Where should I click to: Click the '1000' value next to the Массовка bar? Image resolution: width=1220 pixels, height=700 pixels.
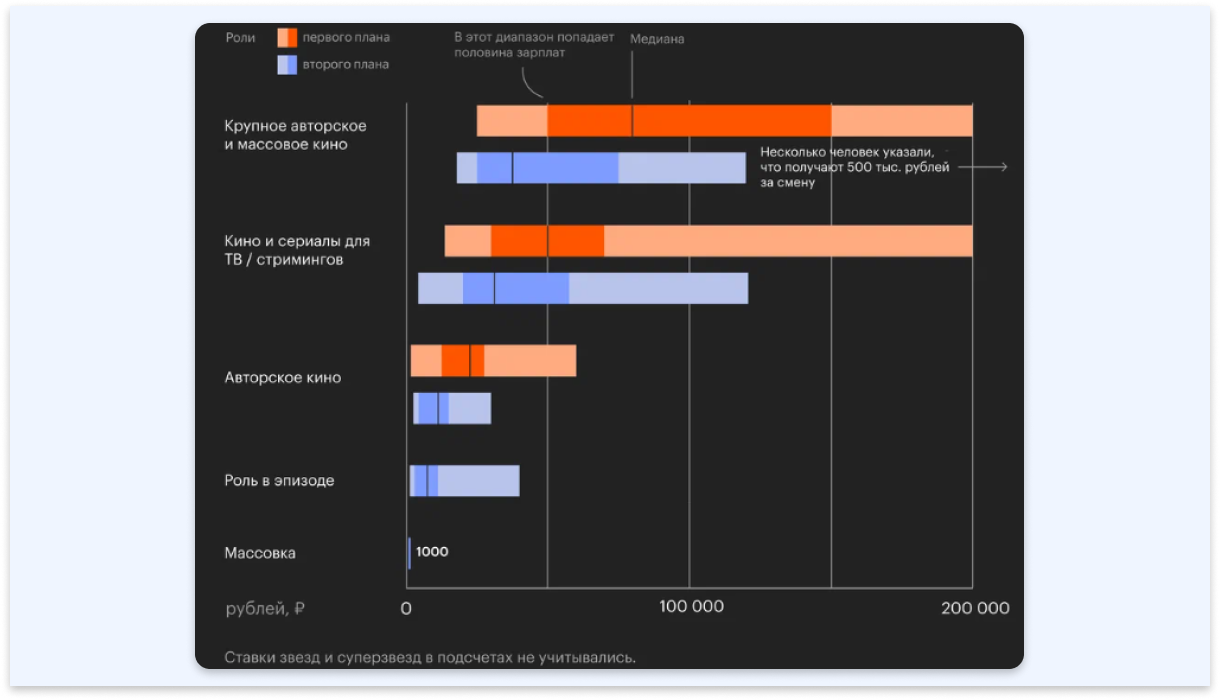(432, 552)
